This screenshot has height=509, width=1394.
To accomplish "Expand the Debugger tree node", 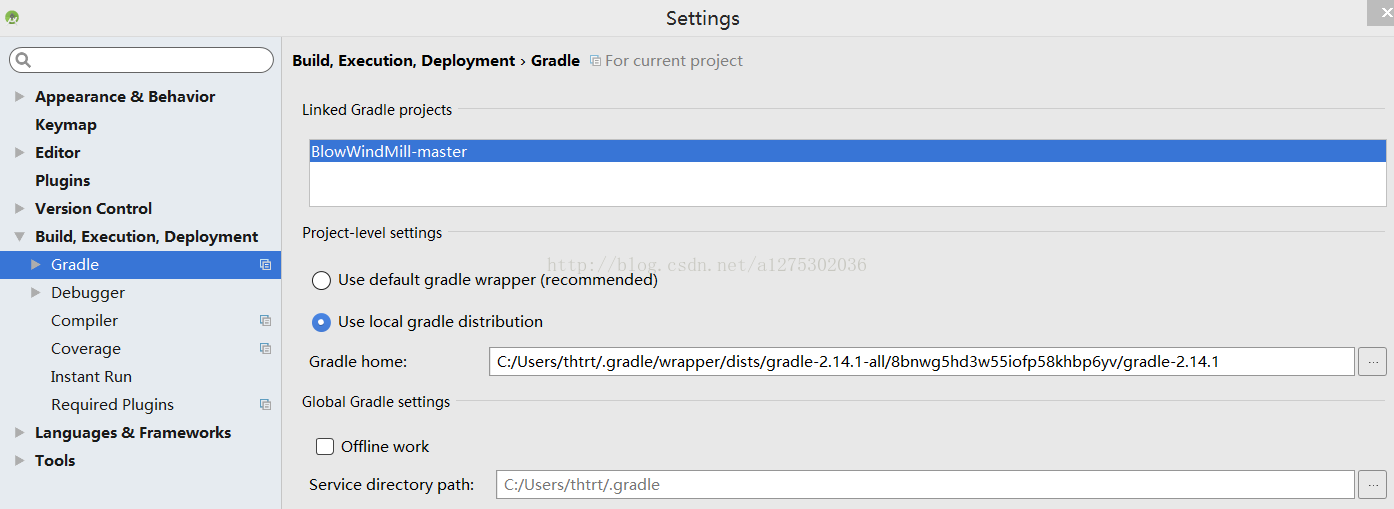I will [36, 293].
